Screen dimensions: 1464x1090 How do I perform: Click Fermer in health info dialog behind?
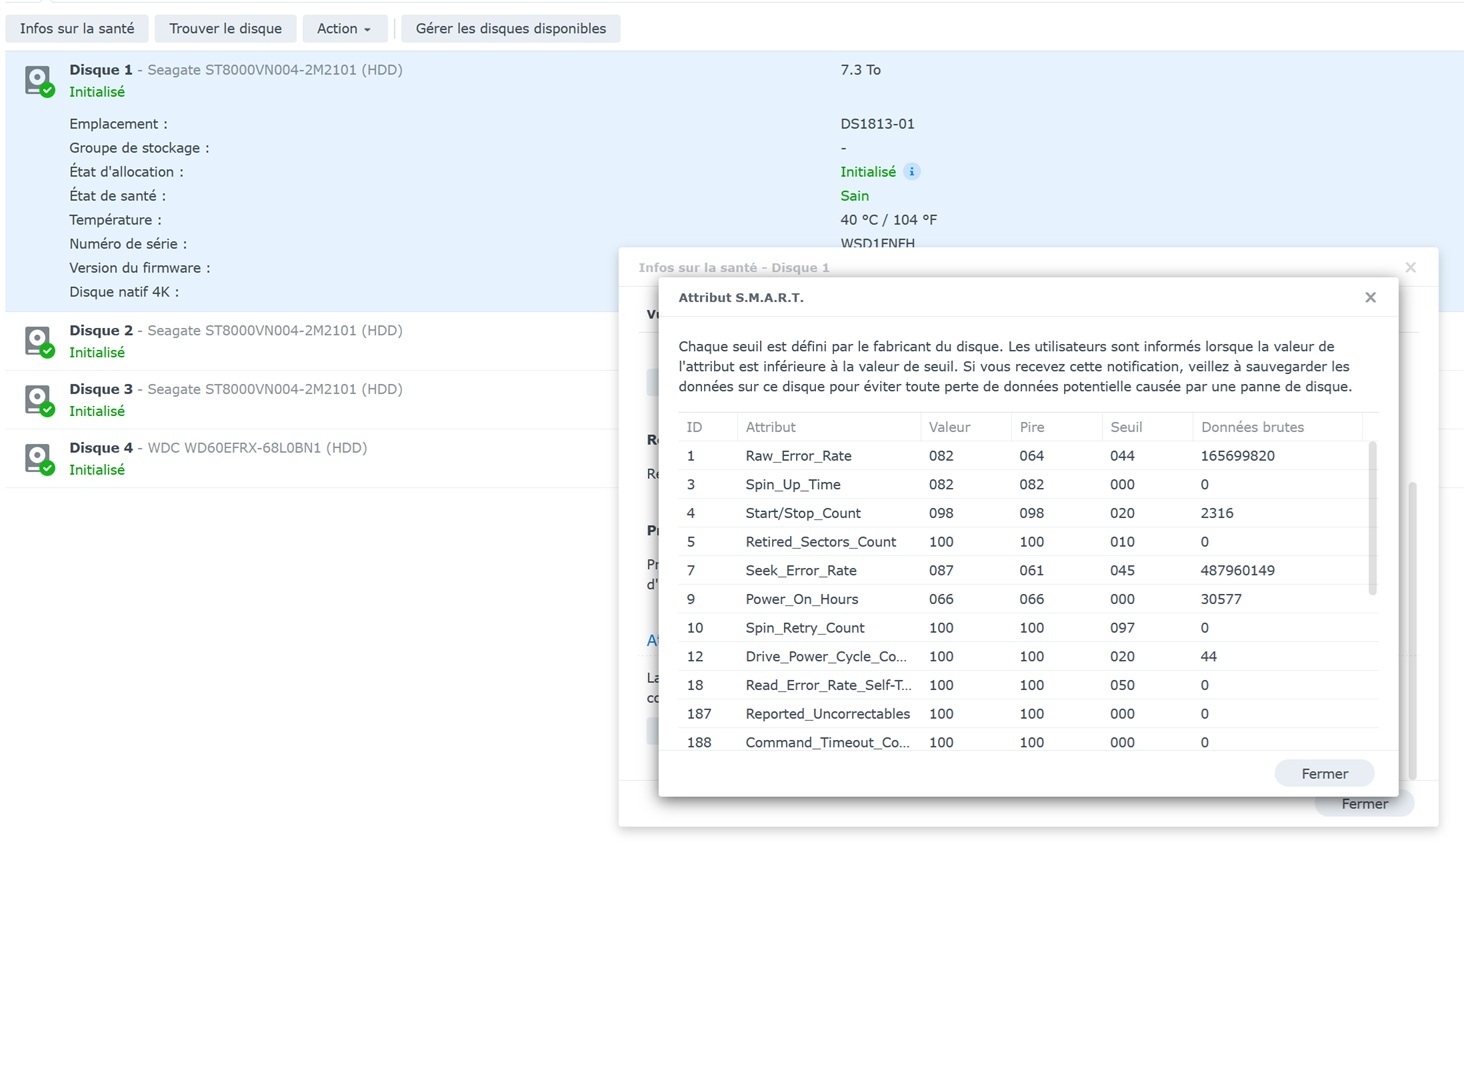[x=1365, y=805]
